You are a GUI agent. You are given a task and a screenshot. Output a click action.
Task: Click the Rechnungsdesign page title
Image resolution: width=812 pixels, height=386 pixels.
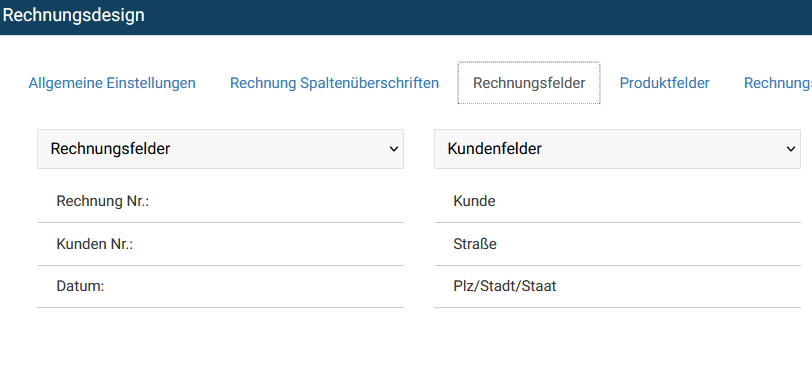click(73, 15)
